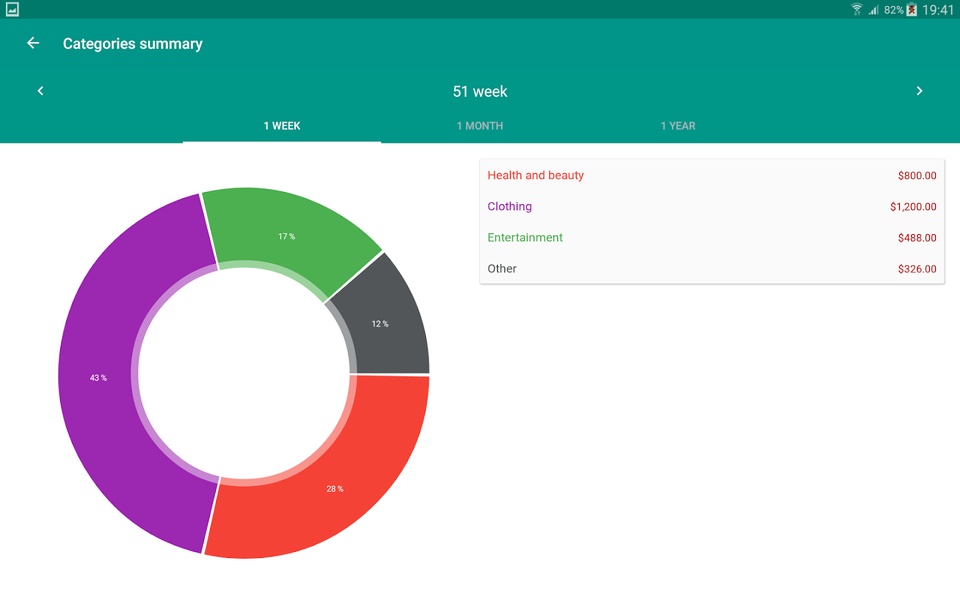Select the red 28 % chart segment
The height and width of the screenshot is (600, 960).
(x=334, y=489)
